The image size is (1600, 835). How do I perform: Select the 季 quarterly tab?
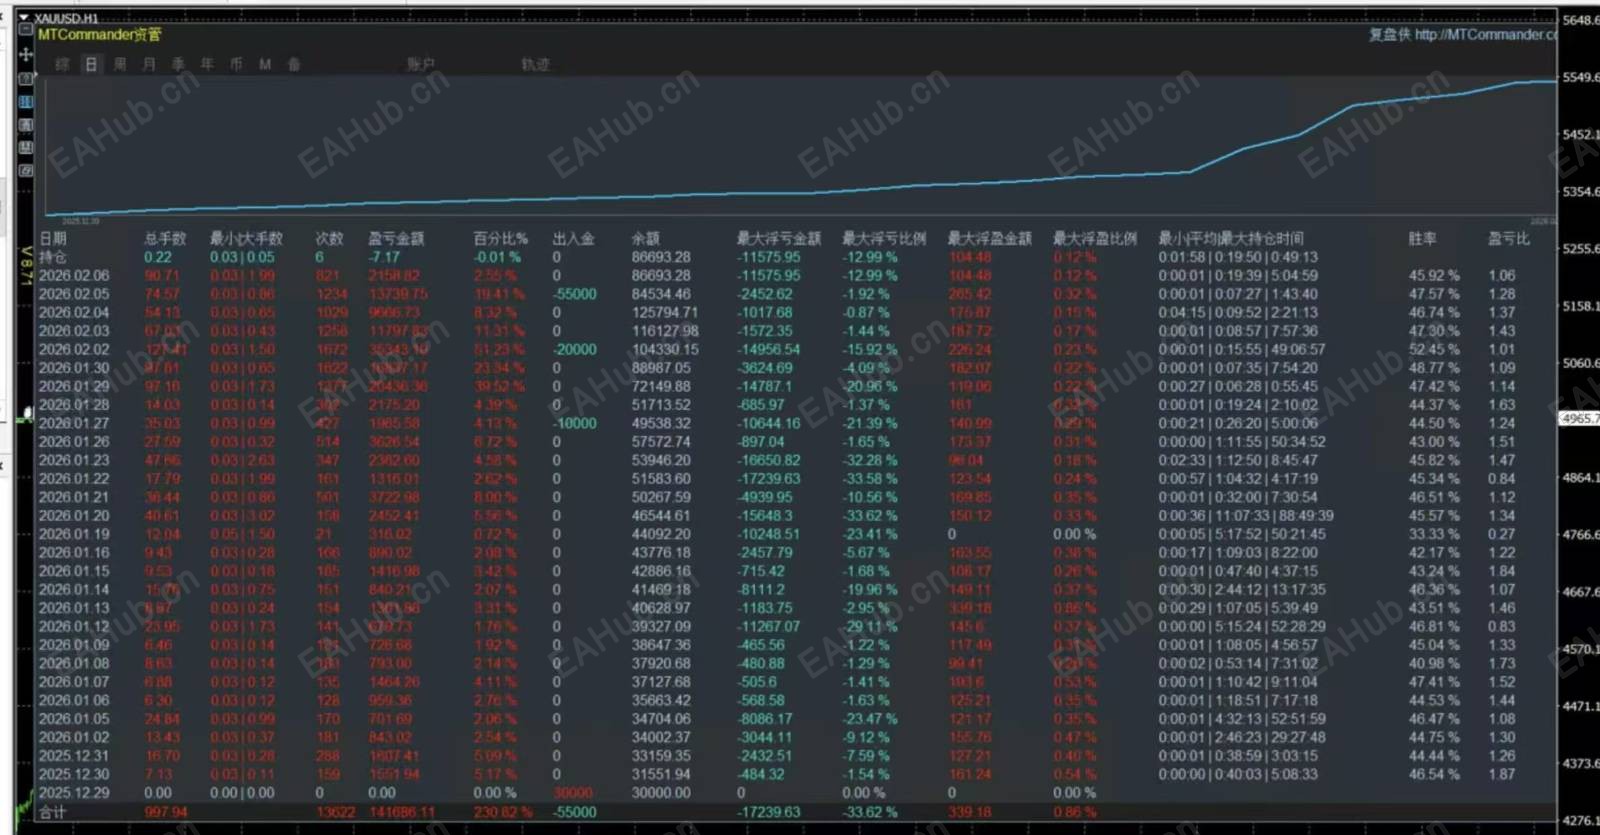pyautogui.click(x=178, y=64)
